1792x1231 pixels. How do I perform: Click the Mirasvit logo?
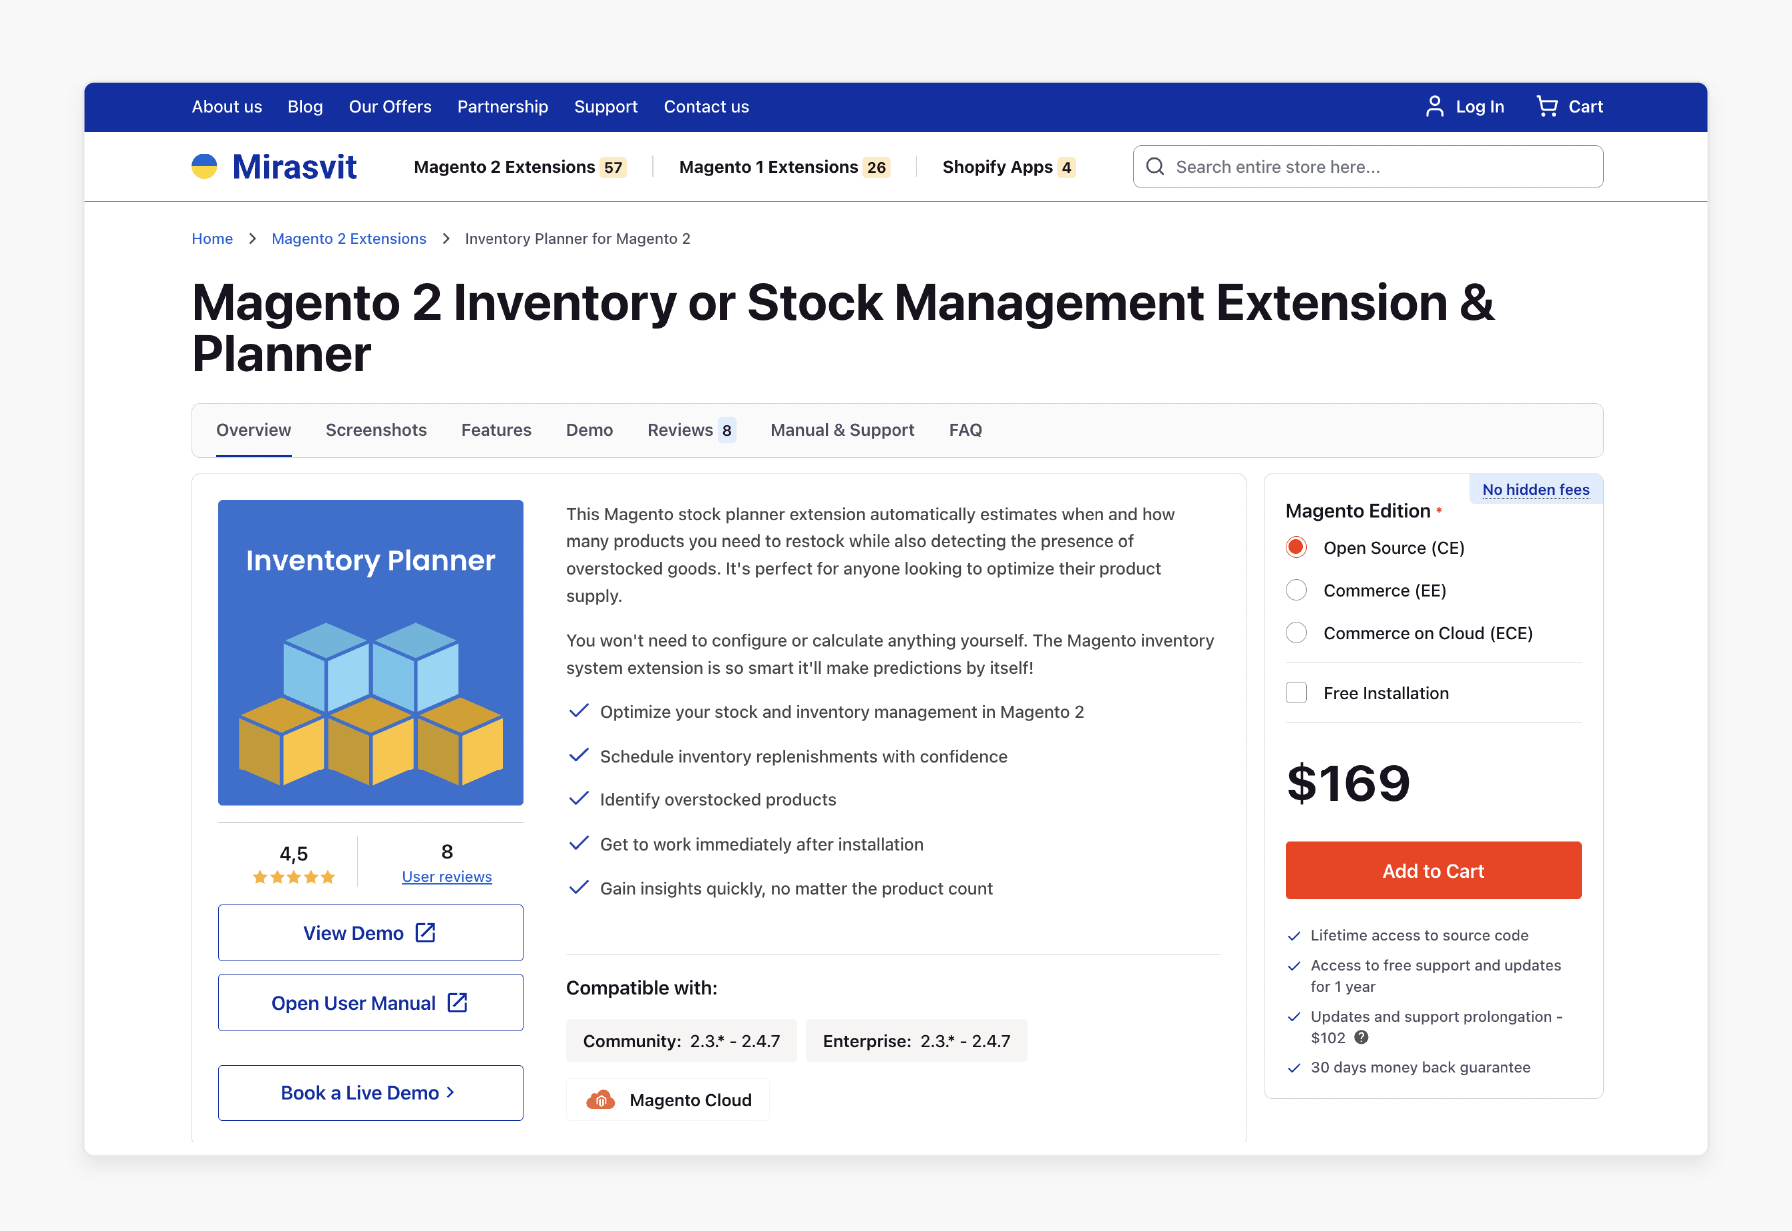[274, 167]
